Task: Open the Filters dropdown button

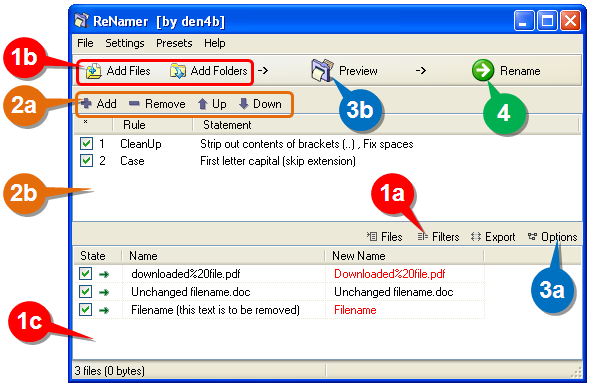Action: click(x=439, y=237)
